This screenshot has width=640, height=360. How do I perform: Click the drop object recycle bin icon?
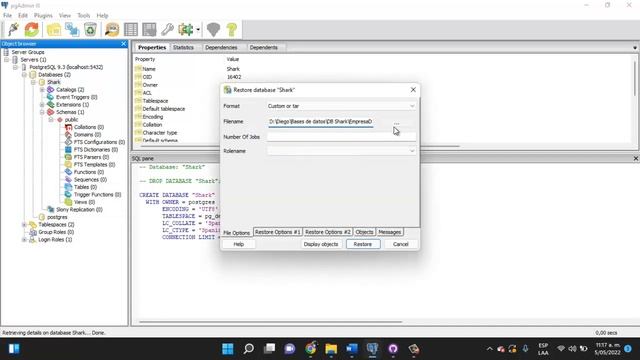pyautogui.click(x=90, y=29)
